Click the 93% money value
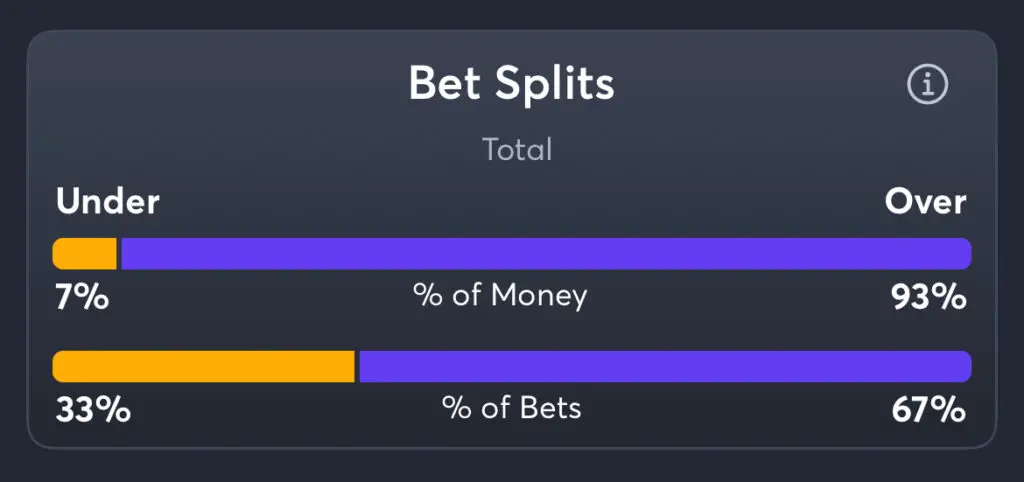Screen dimensions: 1024x482 tap(929, 297)
